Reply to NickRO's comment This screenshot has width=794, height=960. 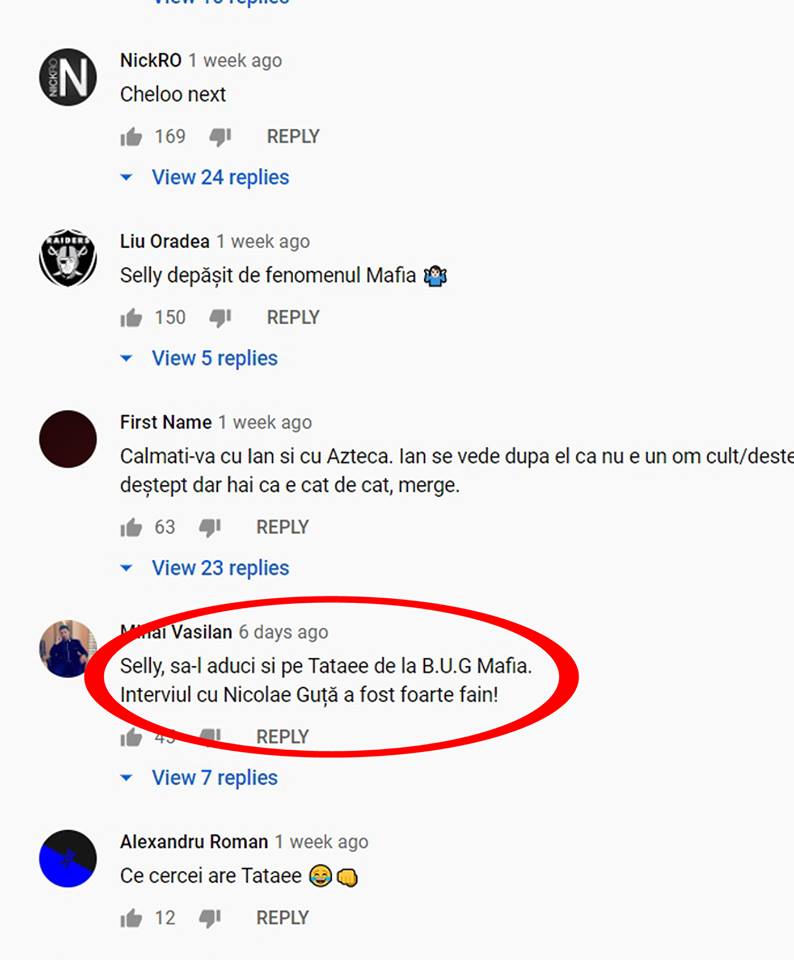(x=293, y=137)
